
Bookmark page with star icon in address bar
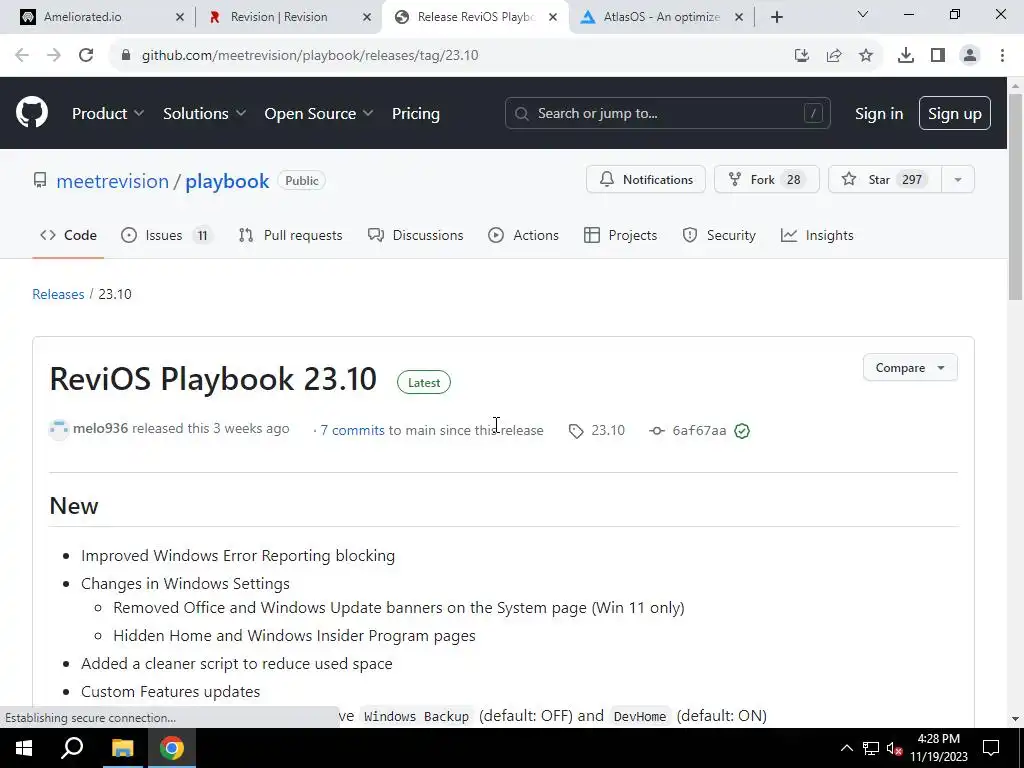point(866,55)
